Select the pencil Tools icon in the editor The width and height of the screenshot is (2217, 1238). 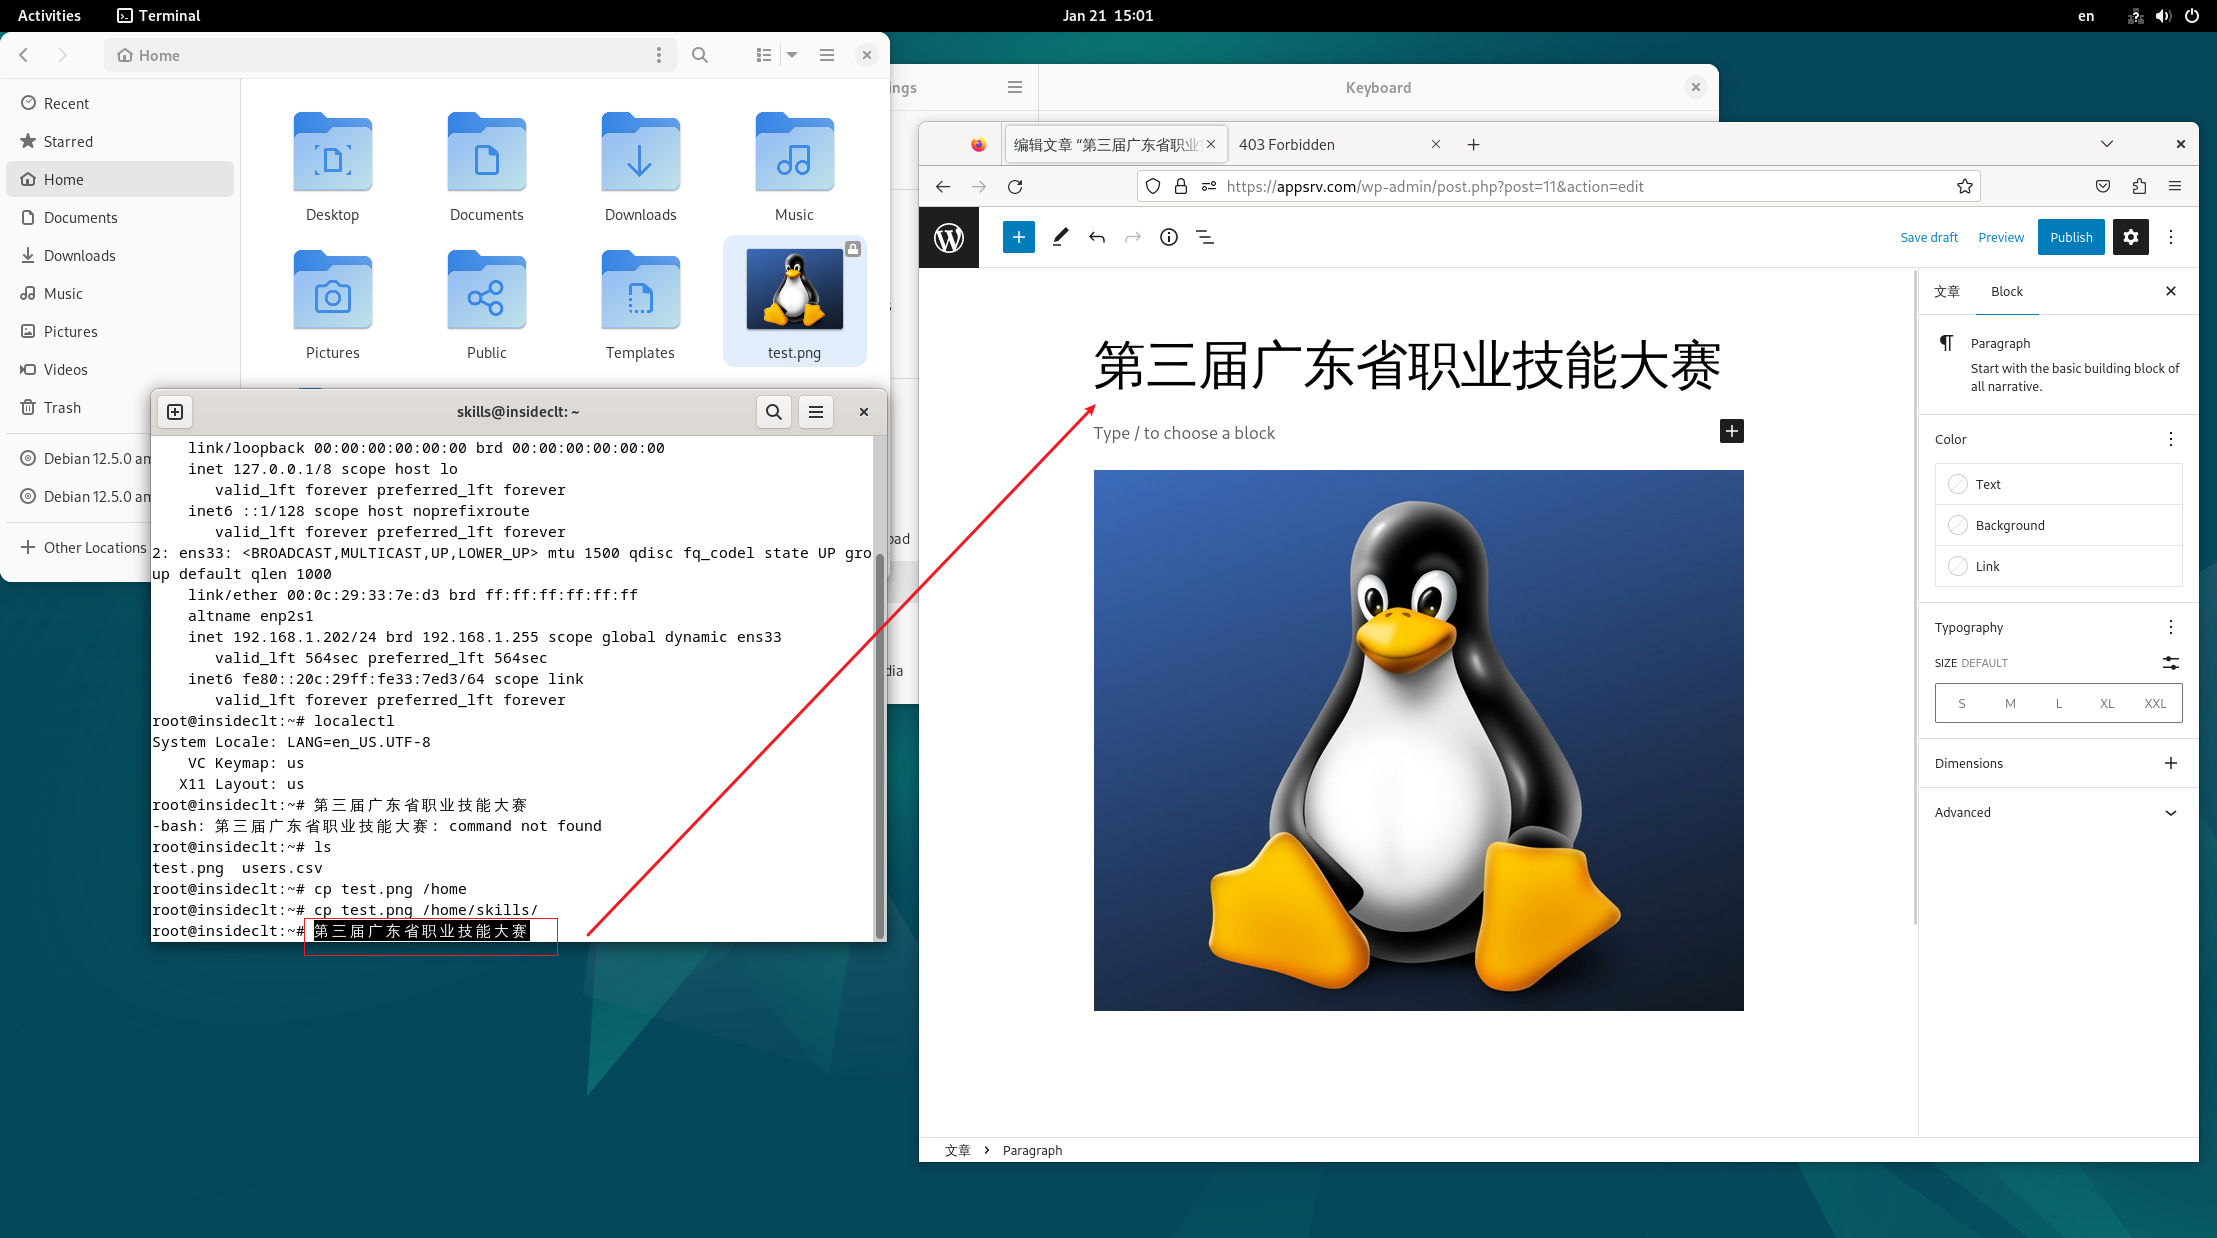click(x=1060, y=237)
